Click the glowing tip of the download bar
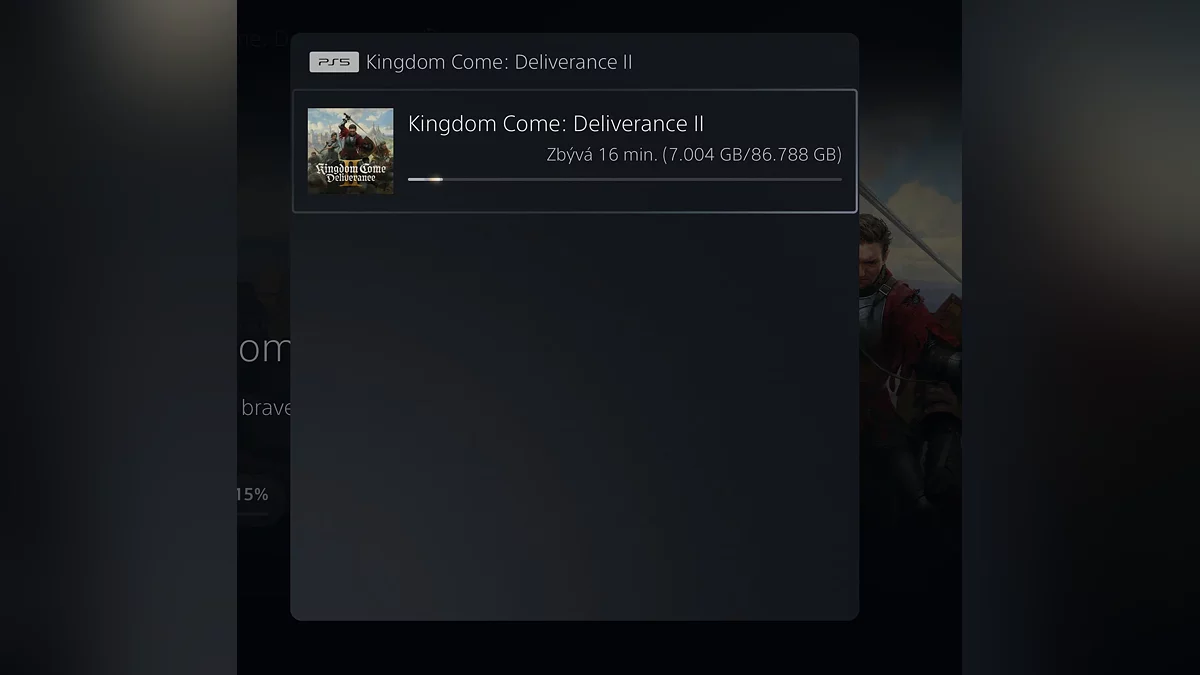 pos(434,179)
